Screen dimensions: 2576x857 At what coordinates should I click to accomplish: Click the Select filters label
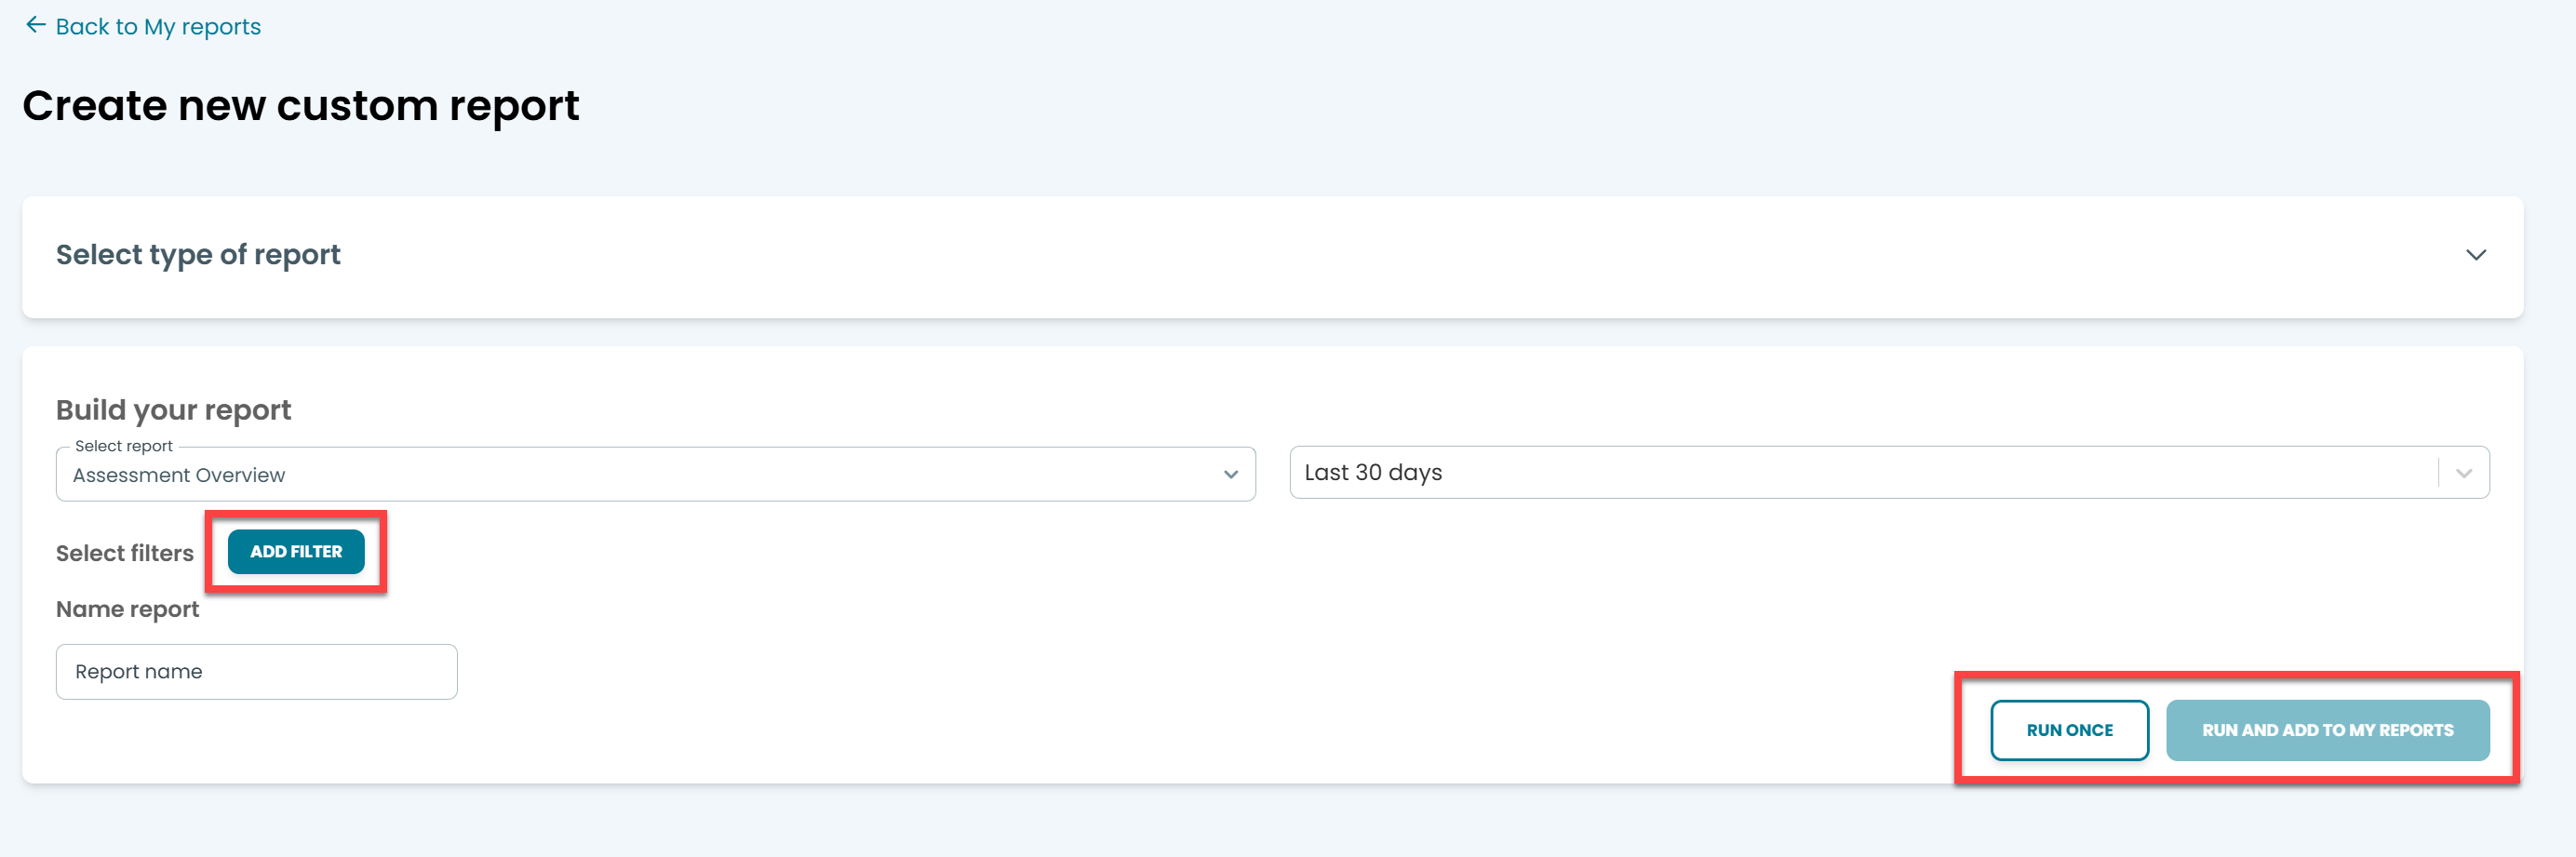pos(125,553)
